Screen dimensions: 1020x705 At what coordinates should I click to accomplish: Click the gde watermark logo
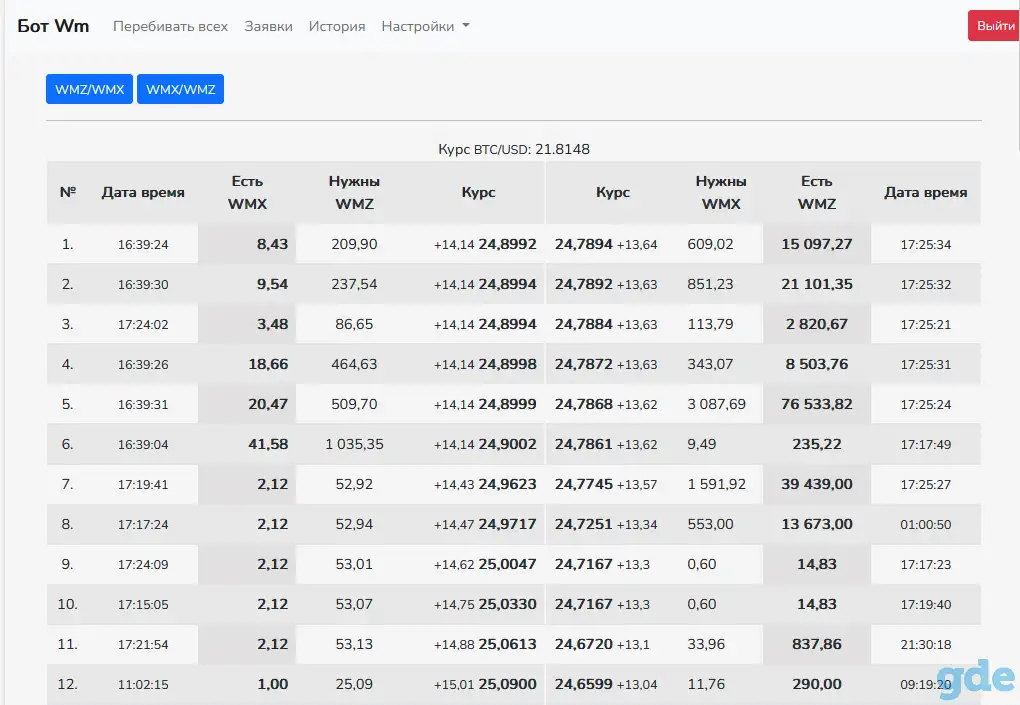[x=976, y=678]
